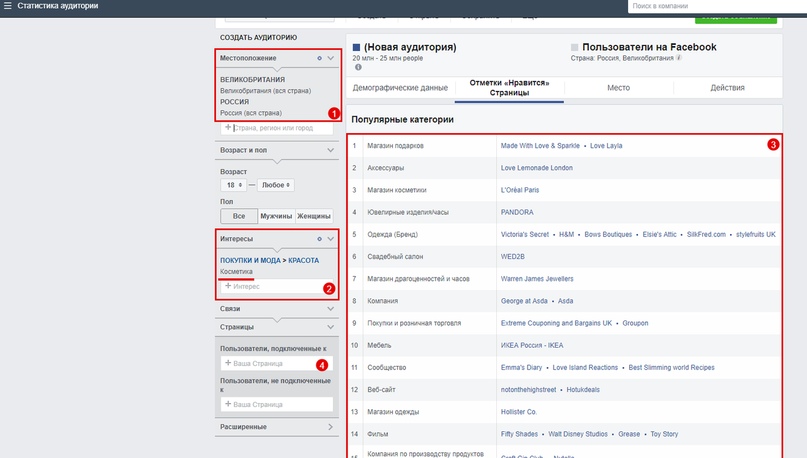
Task: Open Love Island Reactions page link
Action: point(585,367)
